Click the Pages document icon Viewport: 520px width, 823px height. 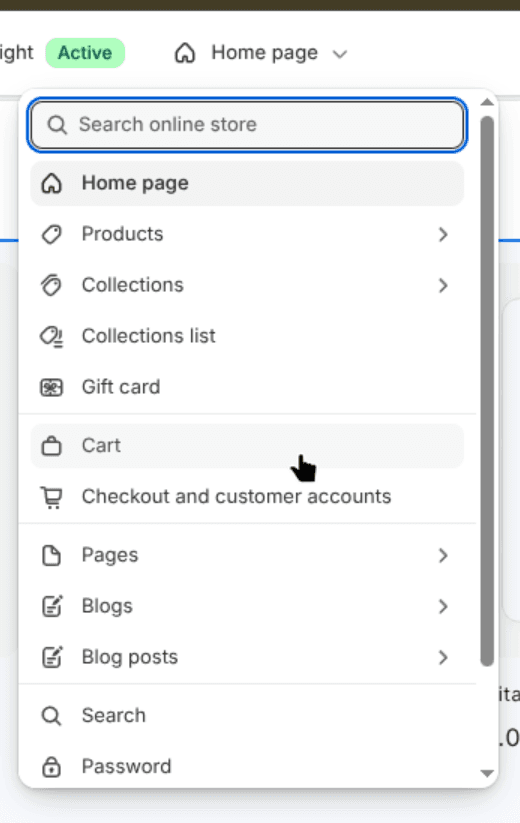(x=51, y=555)
